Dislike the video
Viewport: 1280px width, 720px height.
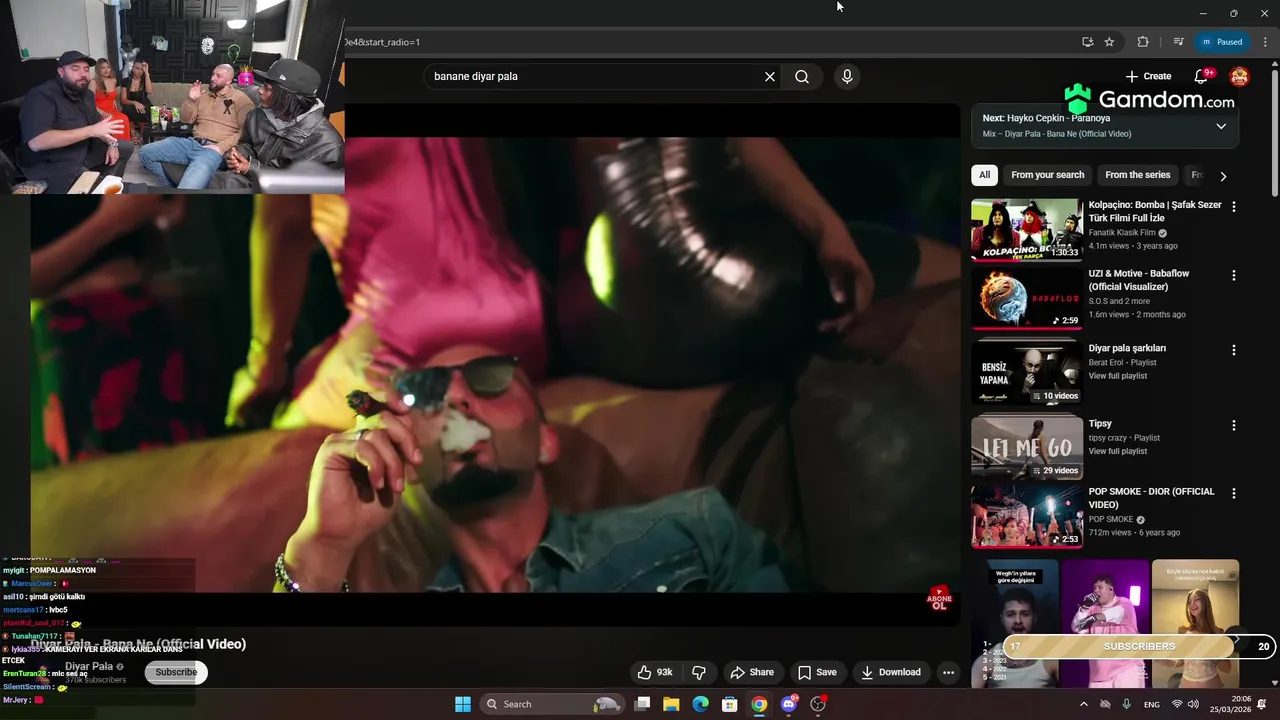[699, 672]
